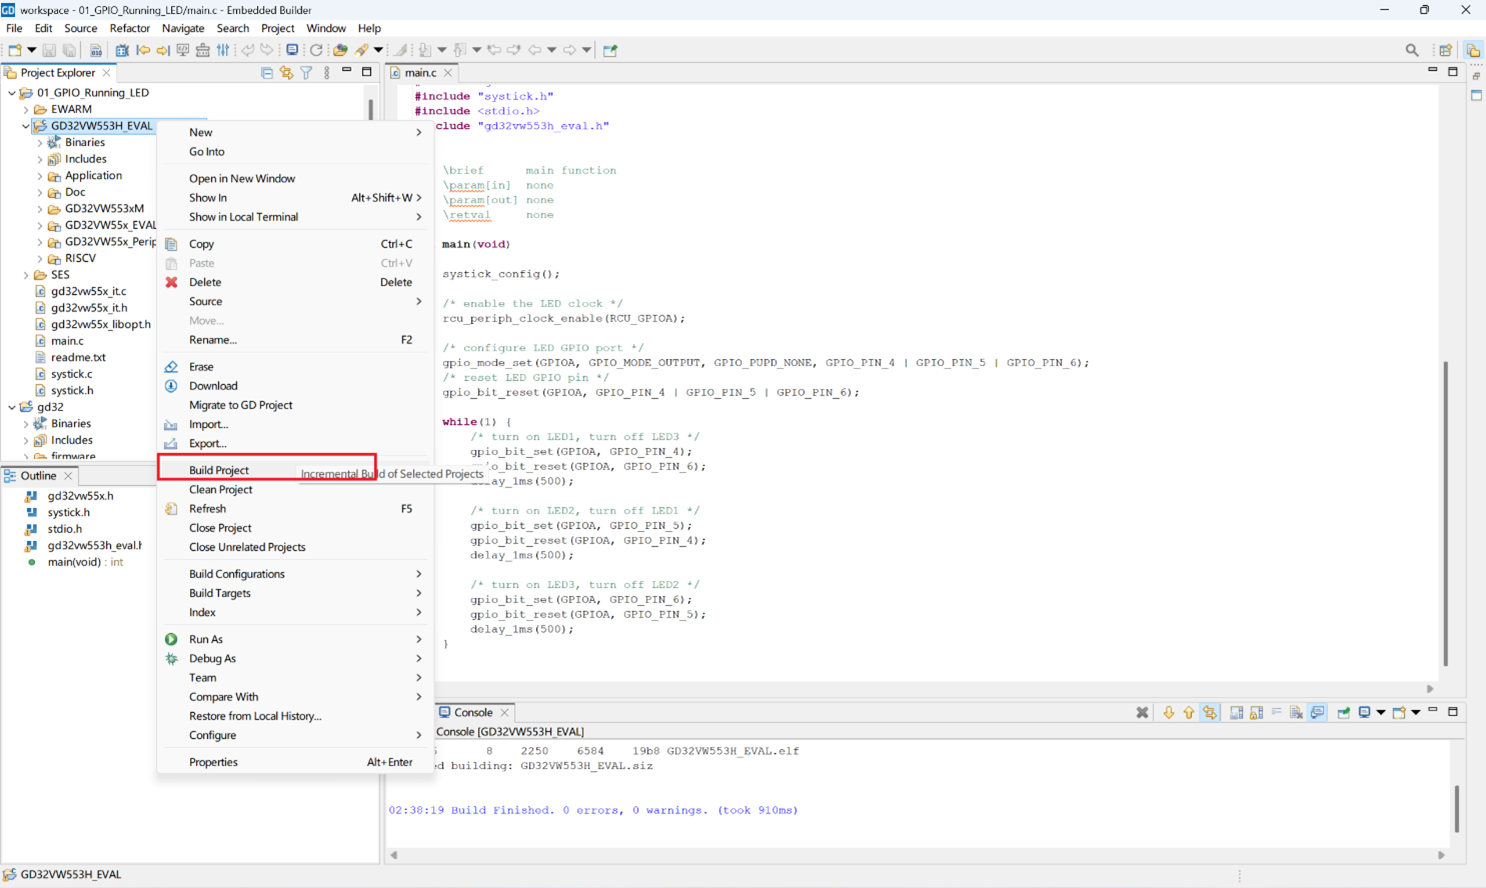Image resolution: width=1486 pixels, height=888 pixels.
Task: Toggle Link with Editor in Project Explorer
Action: pyautogui.click(x=287, y=73)
